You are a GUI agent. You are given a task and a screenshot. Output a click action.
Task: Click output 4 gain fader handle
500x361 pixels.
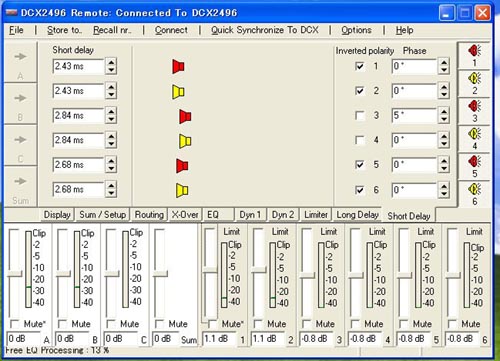click(x=356, y=276)
